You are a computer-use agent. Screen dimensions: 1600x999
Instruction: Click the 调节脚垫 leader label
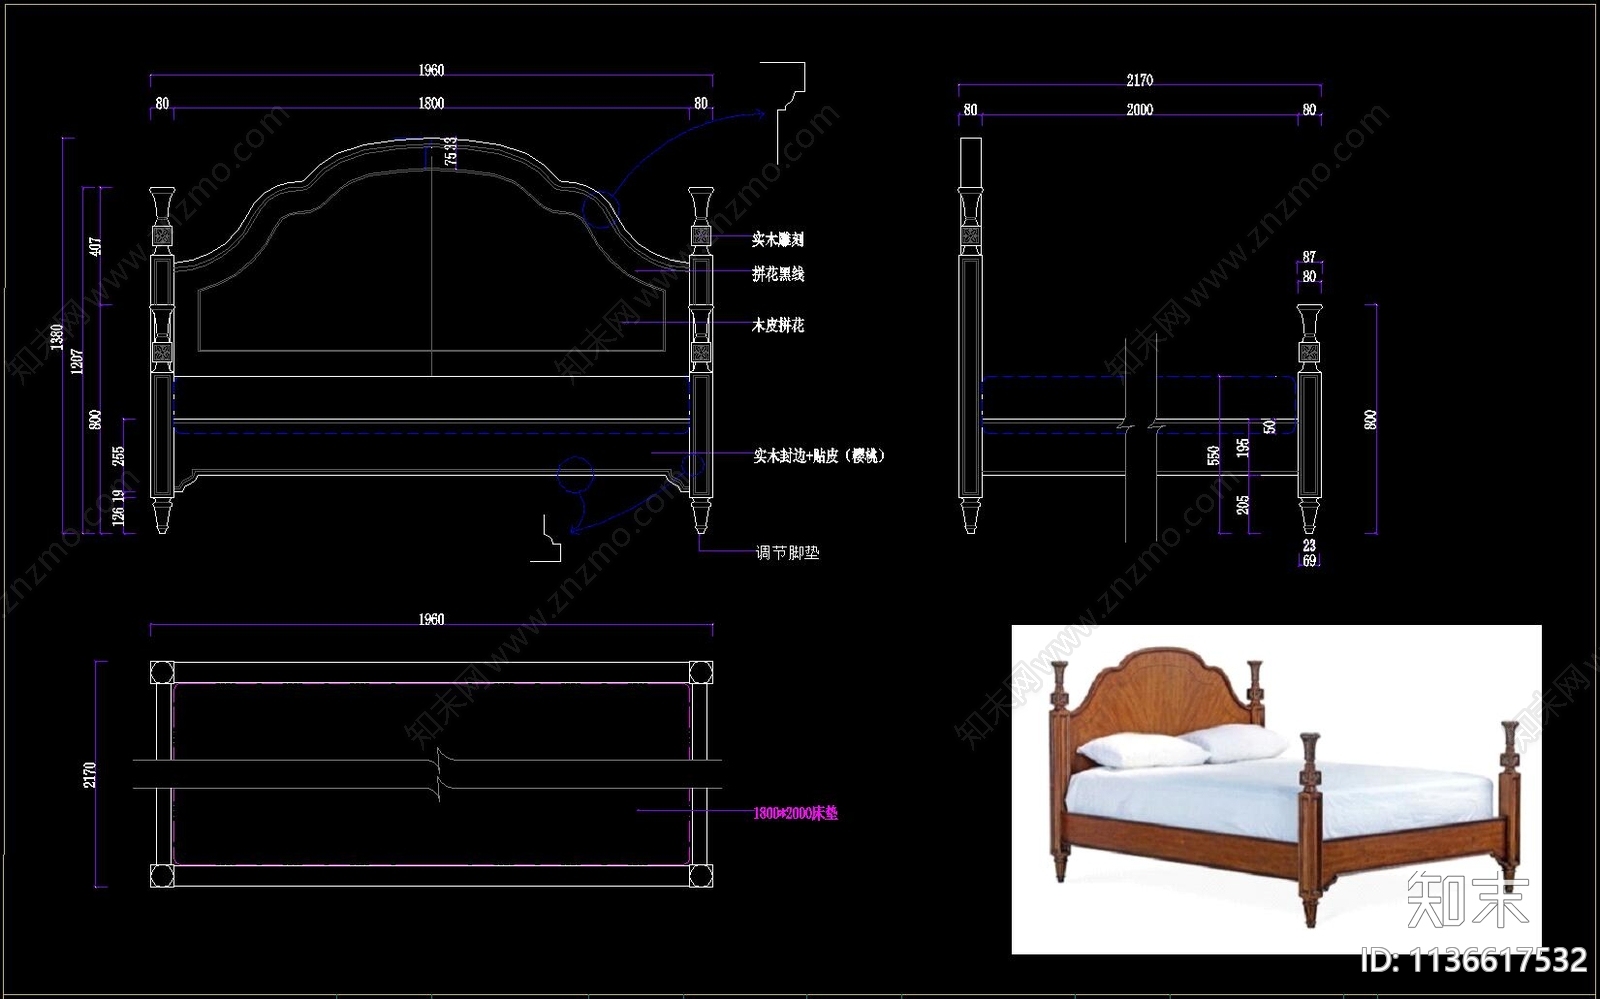pos(787,552)
